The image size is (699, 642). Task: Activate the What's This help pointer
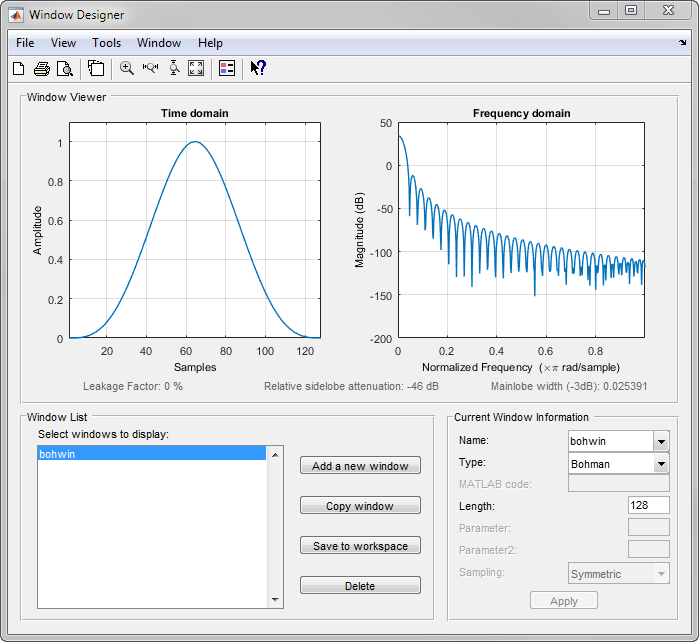257,68
